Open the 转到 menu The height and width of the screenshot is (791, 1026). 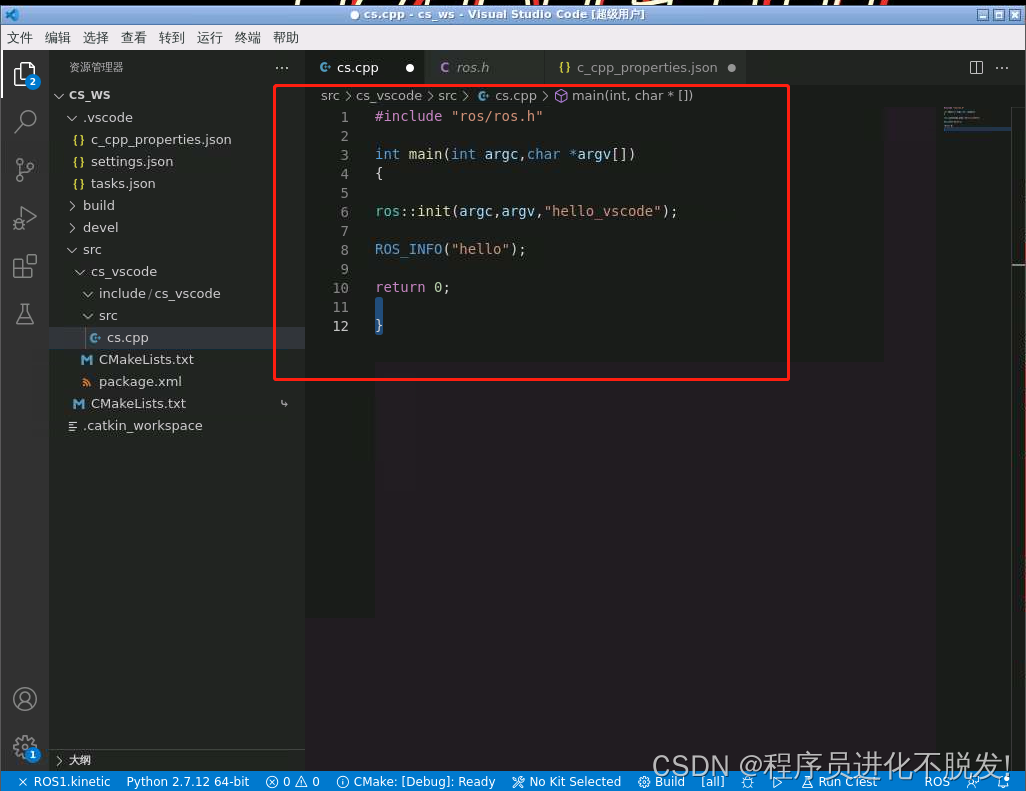point(171,38)
